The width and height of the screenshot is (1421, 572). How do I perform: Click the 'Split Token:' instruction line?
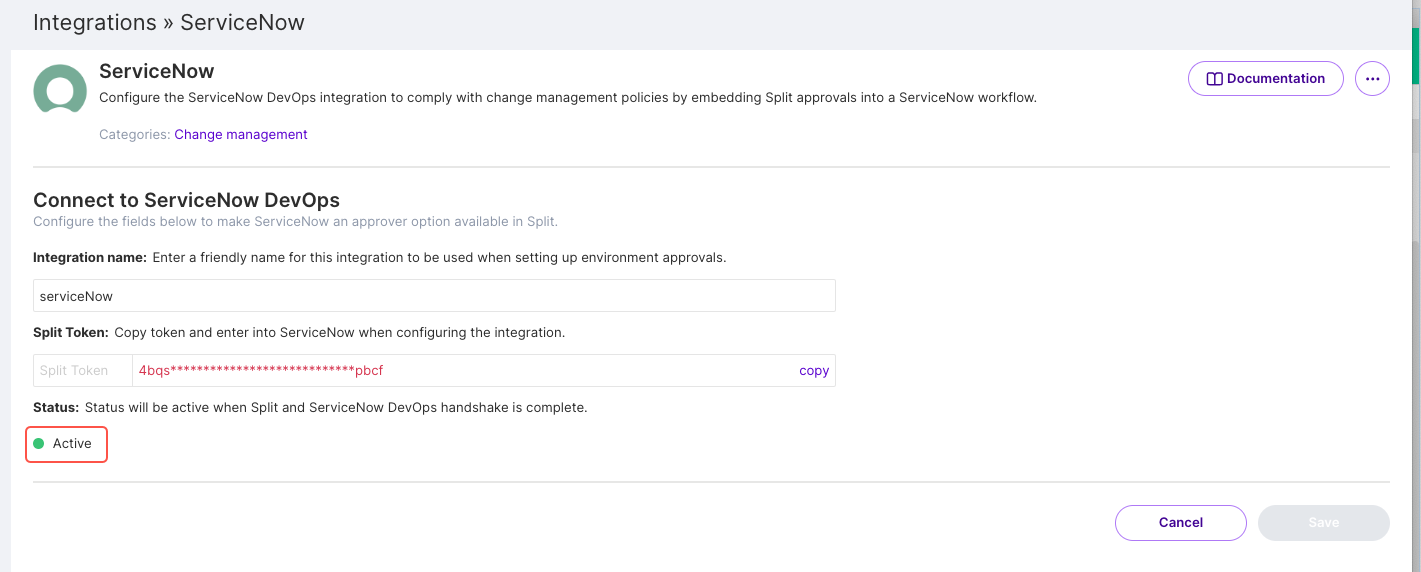click(x=299, y=332)
